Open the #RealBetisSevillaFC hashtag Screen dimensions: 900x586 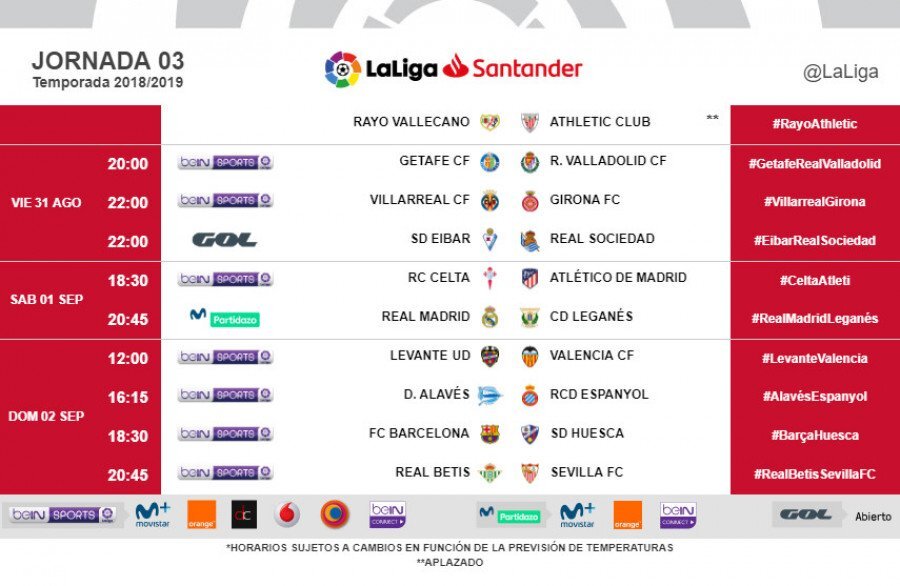(814, 474)
